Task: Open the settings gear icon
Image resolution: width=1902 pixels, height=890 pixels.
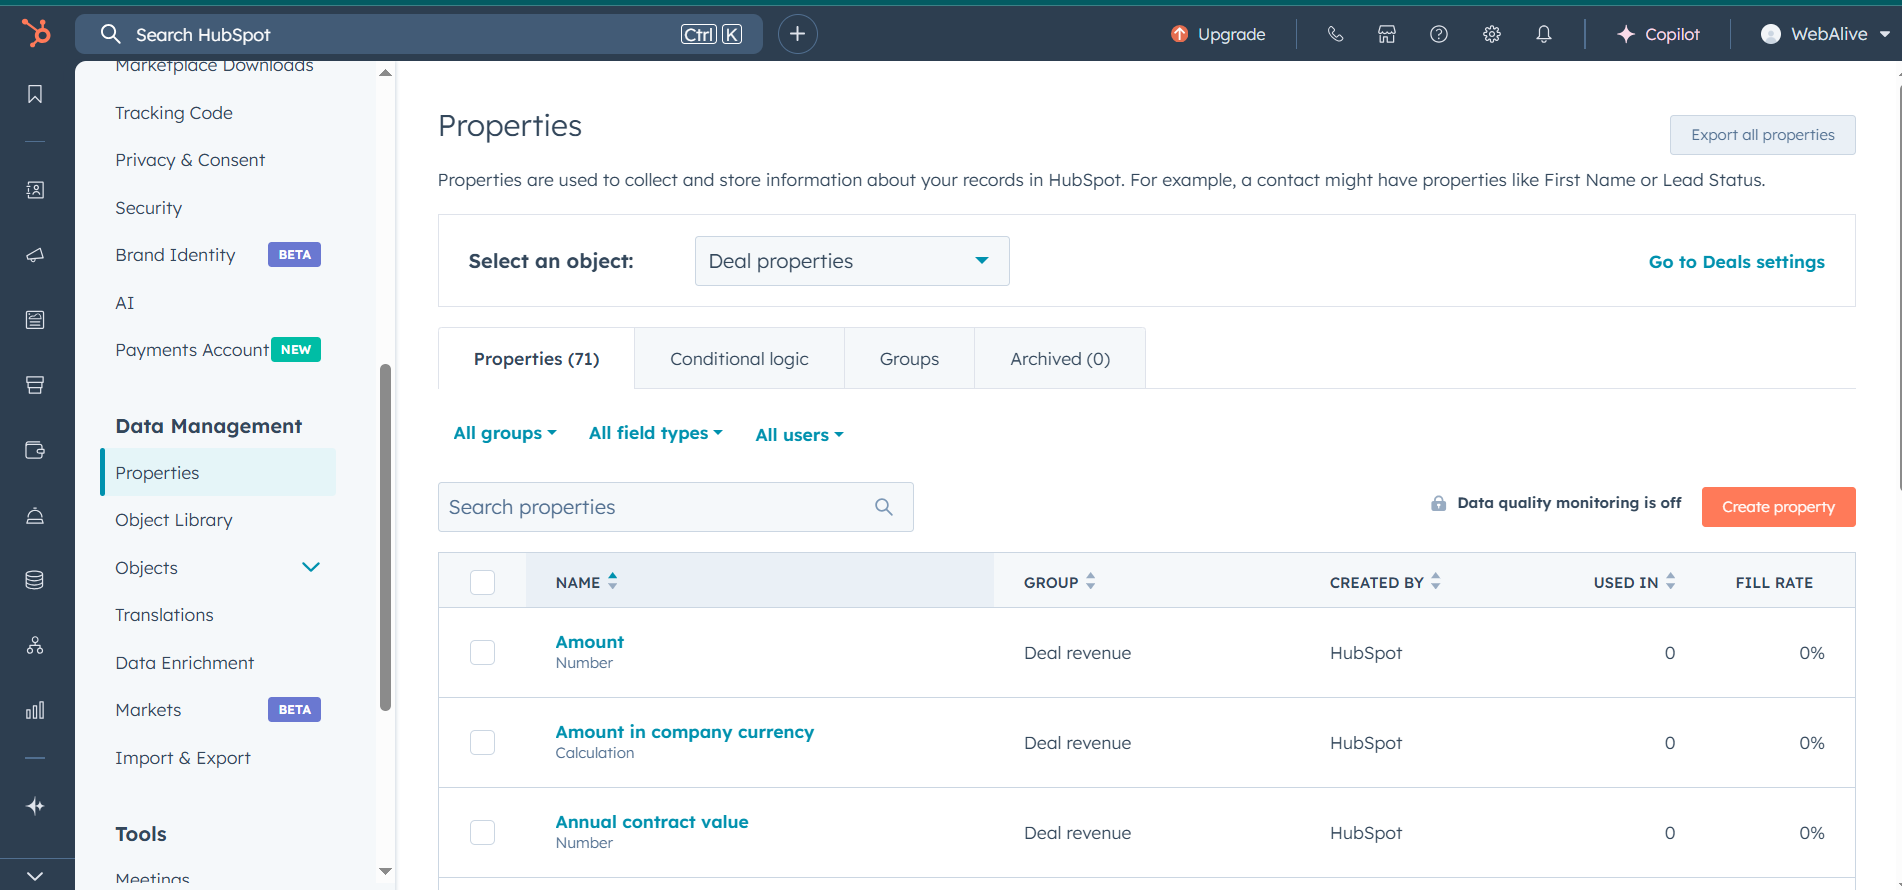Action: point(1492,34)
